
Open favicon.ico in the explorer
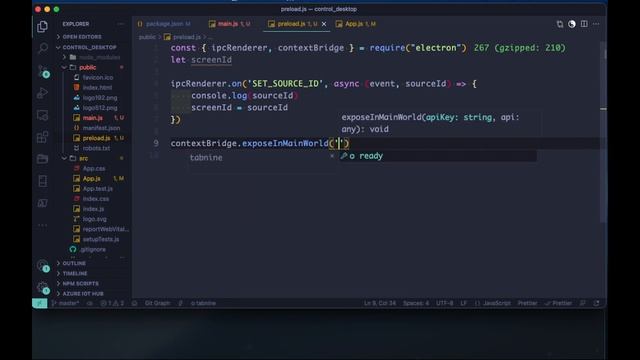click(x=98, y=78)
